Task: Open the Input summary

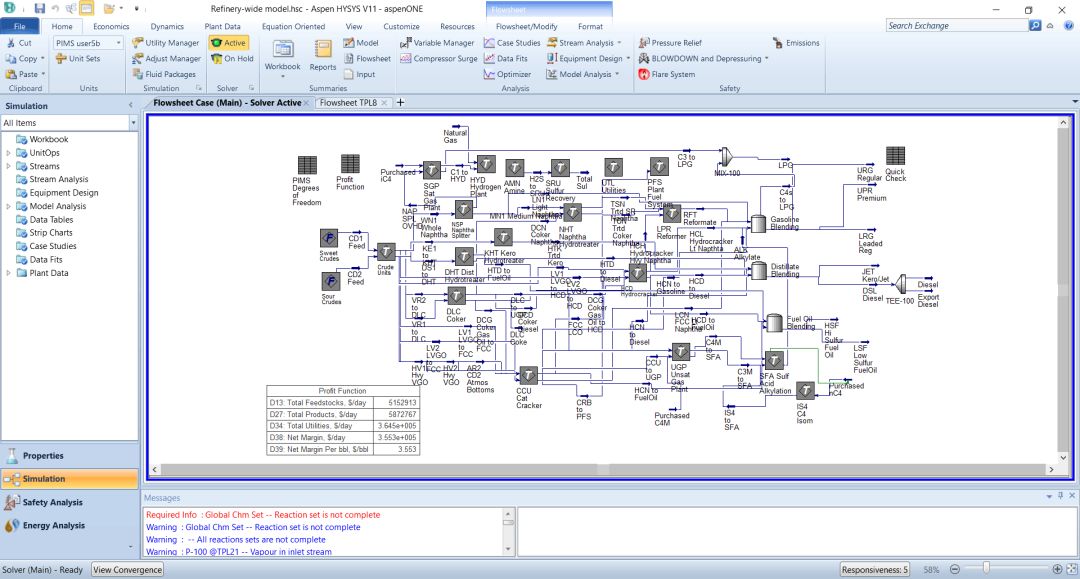Action: [x=360, y=74]
